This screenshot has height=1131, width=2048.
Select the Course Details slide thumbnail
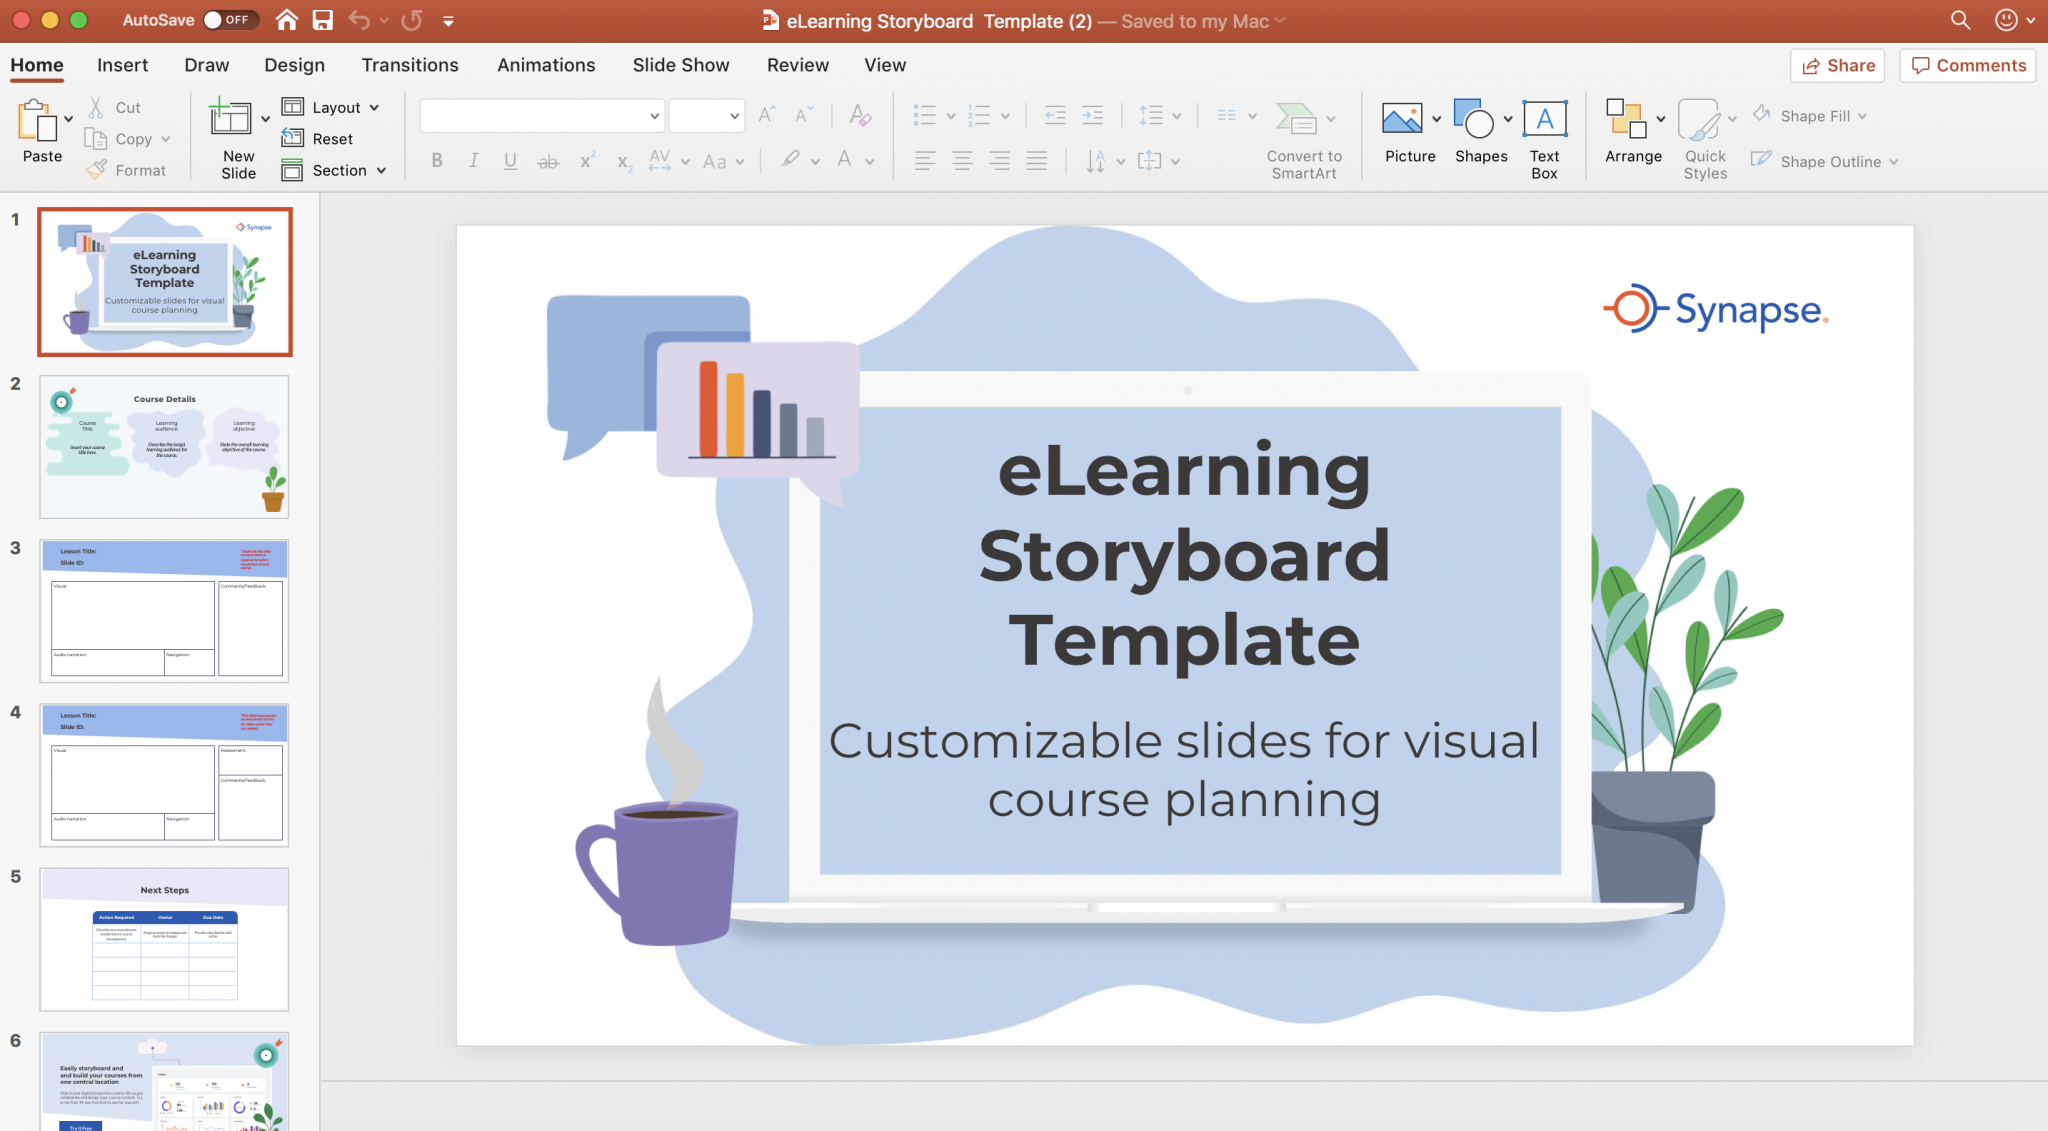pyautogui.click(x=164, y=446)
